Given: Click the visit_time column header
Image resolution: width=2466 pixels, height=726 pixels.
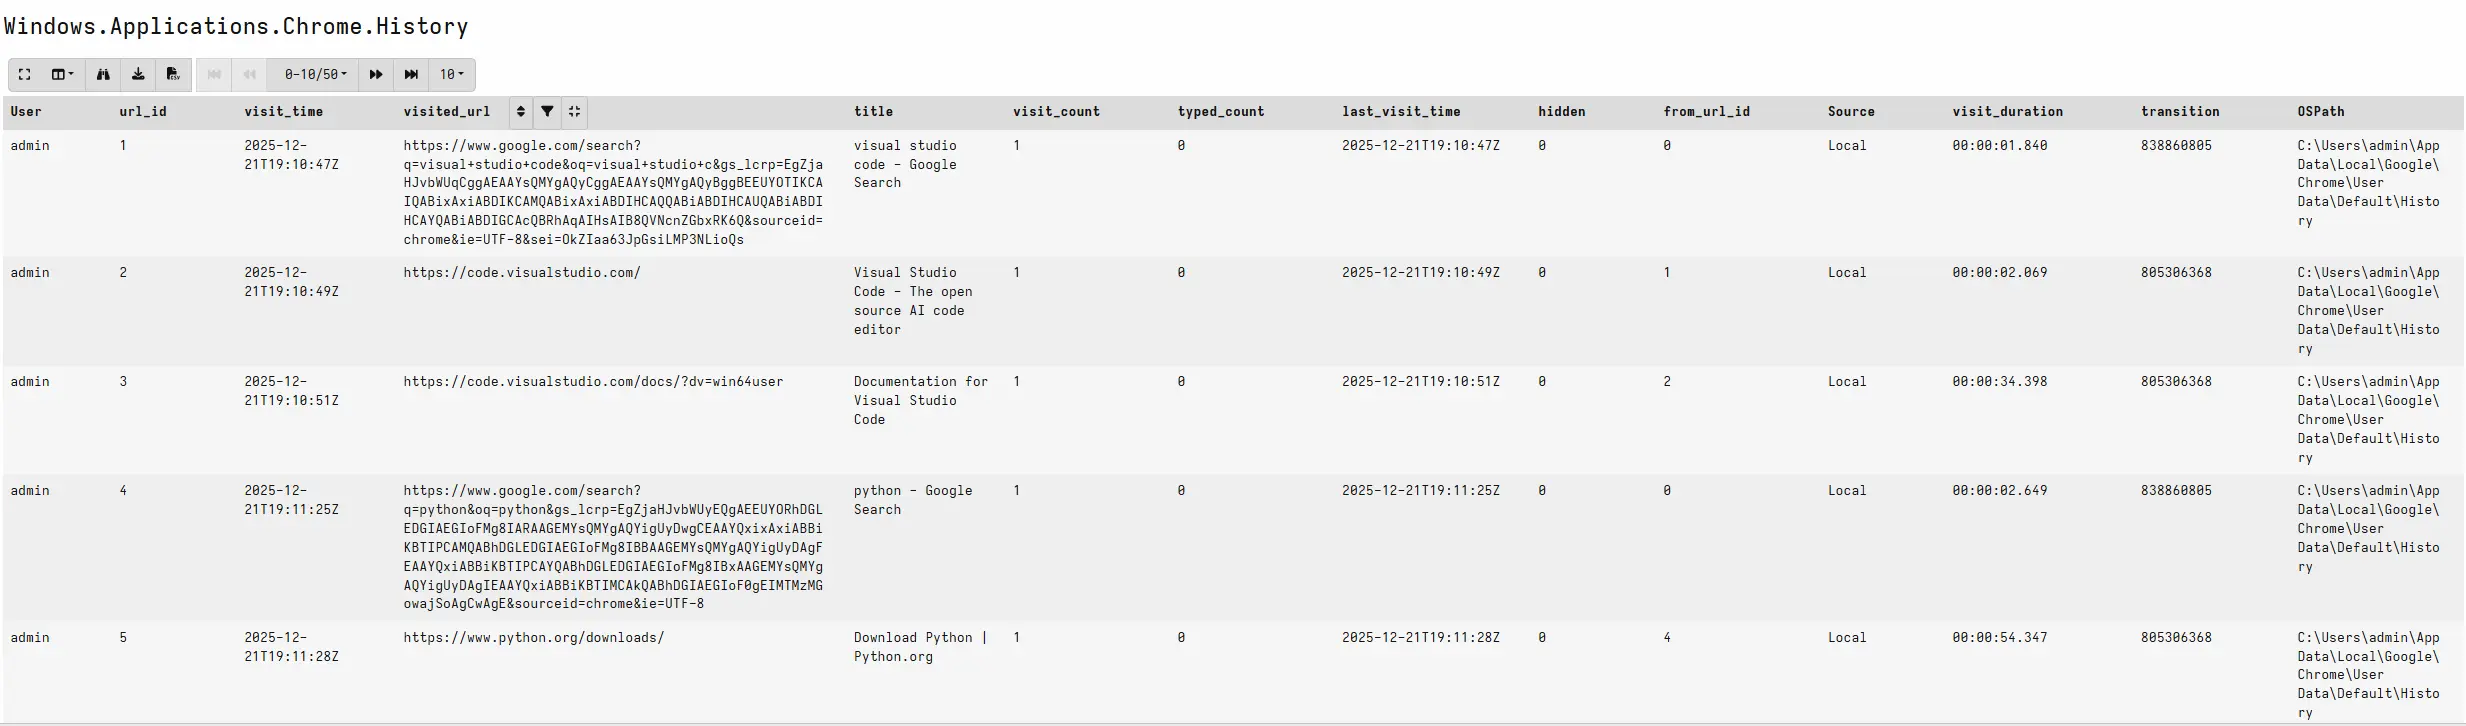Looking at the screenshot, I should [283, 112].
